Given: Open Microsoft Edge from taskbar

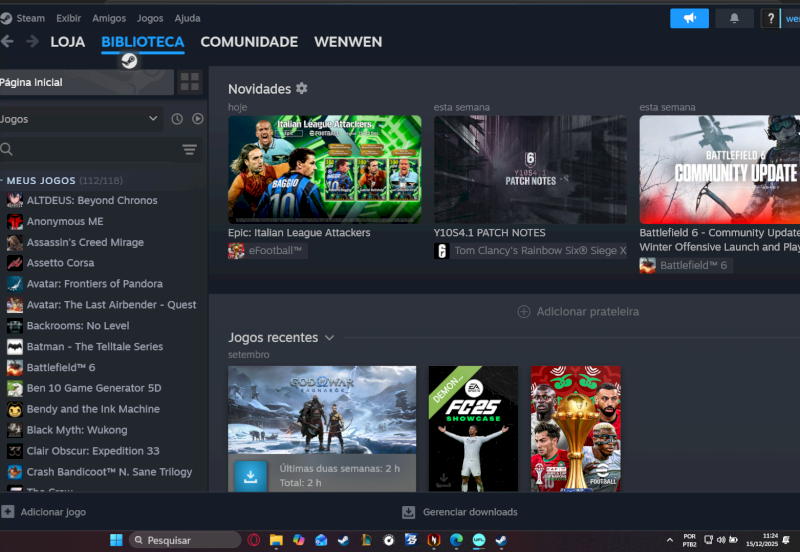Looking at the screenshot, I should coord(456,540).
